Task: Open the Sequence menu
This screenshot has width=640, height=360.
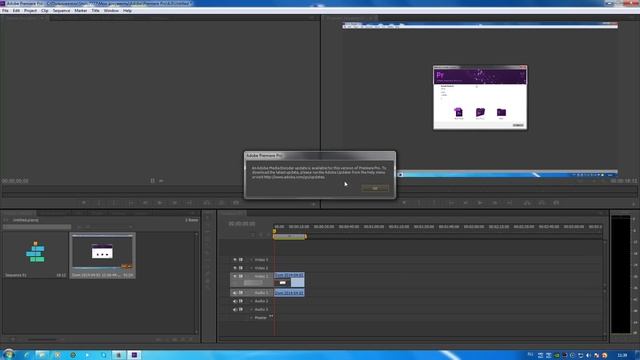Action: (62, 11)
